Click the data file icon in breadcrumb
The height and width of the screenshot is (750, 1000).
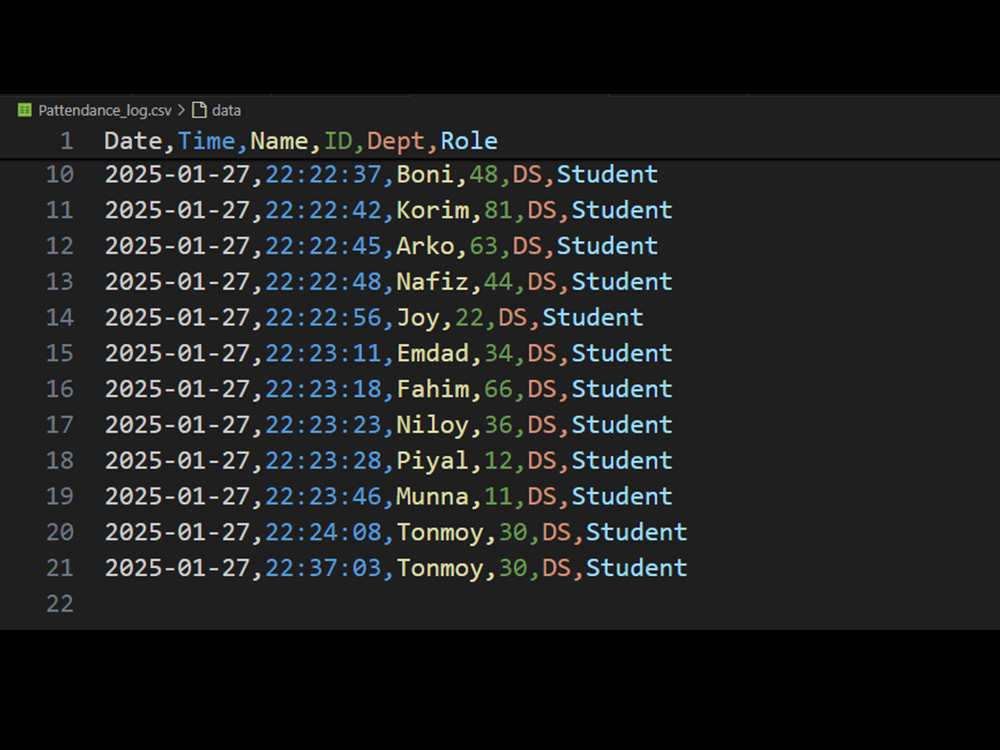tap(200, 110)
